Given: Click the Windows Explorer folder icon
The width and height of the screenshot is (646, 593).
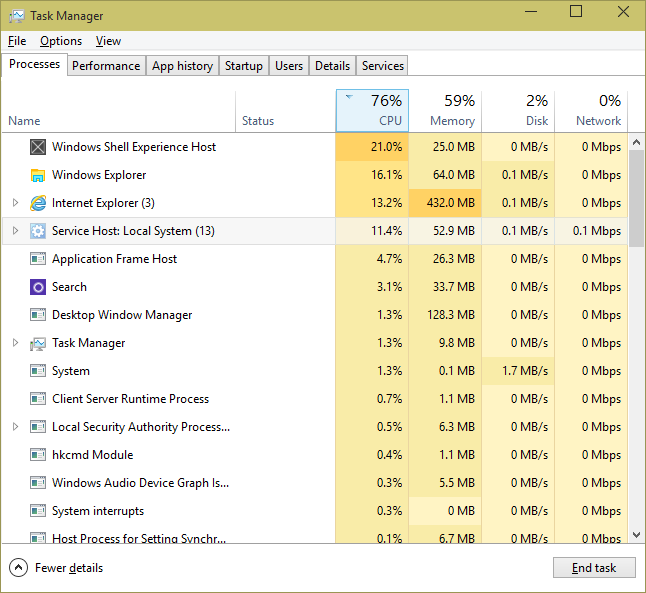Looking at the screenshot, I should (x=38, y=175).
